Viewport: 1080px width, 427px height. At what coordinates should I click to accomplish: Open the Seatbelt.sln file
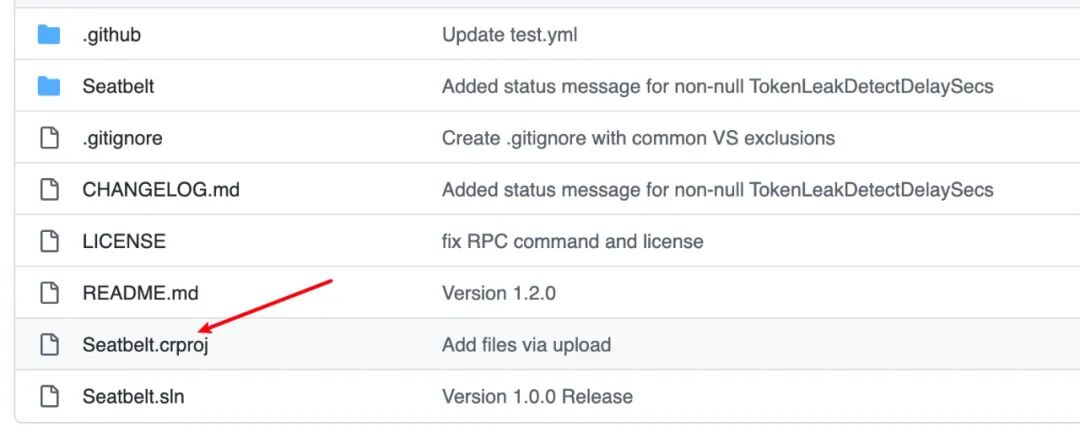point(133,396)
